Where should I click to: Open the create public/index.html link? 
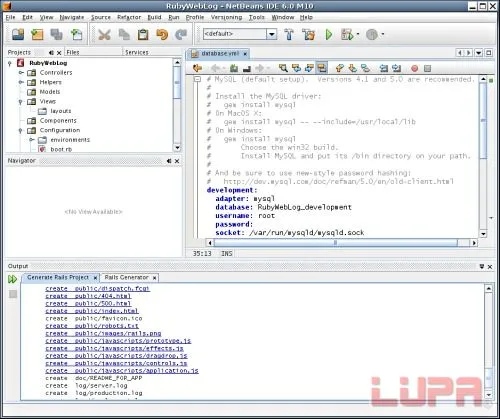click(x=92, y=311)
